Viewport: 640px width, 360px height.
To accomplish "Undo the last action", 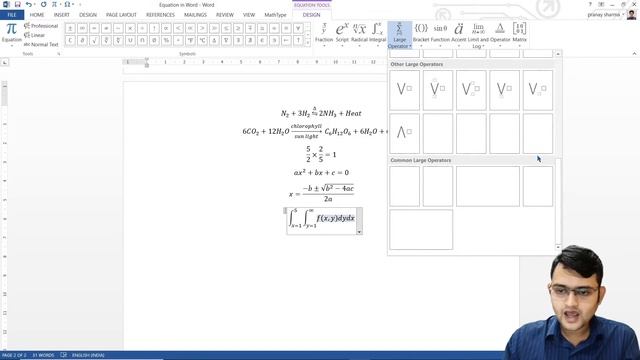I will click(29, 4).
